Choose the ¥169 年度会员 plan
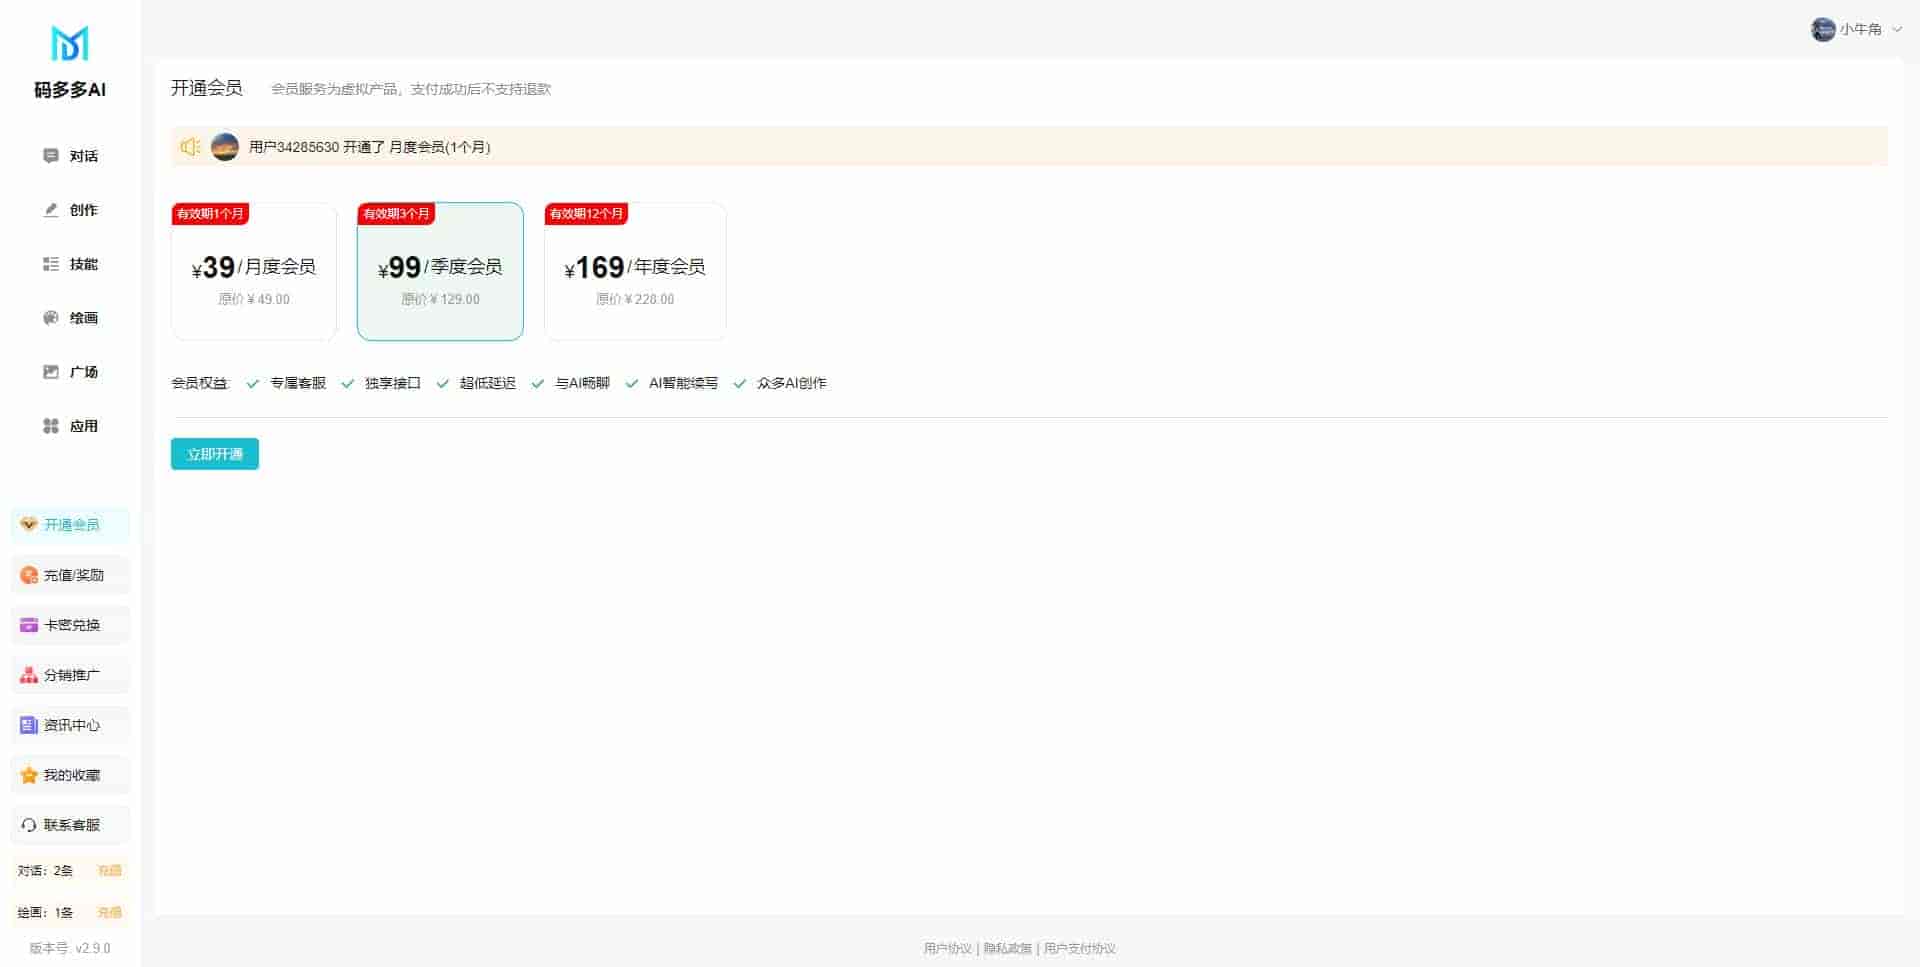 [635, 272]
